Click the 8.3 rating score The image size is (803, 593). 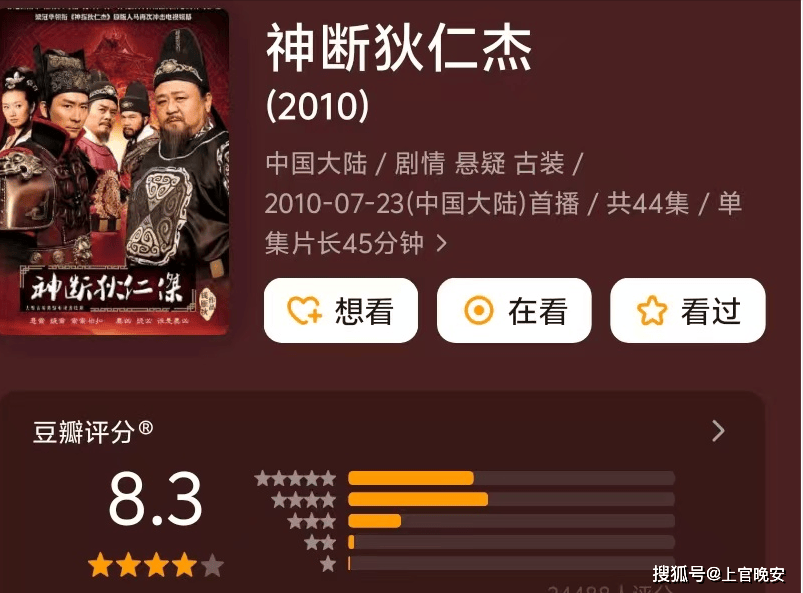tap(156, 499)
